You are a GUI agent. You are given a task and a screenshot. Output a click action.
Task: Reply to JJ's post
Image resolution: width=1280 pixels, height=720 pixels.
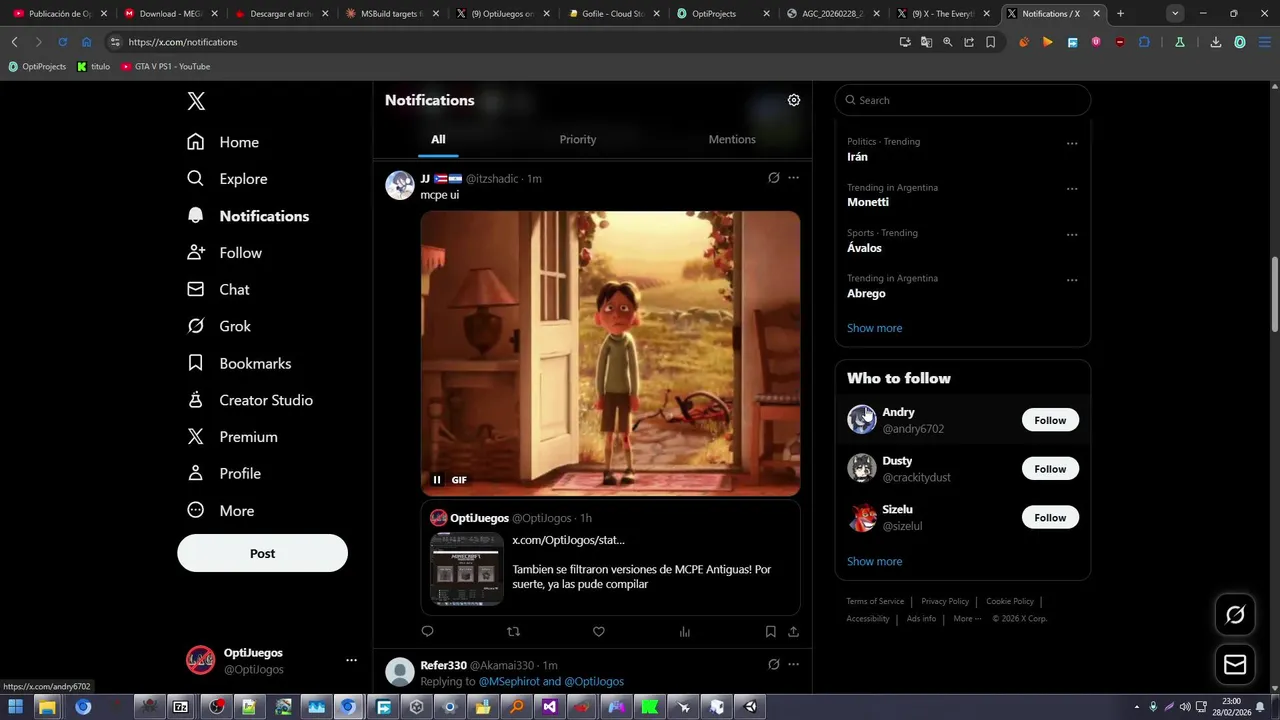(x=428, y=632)
